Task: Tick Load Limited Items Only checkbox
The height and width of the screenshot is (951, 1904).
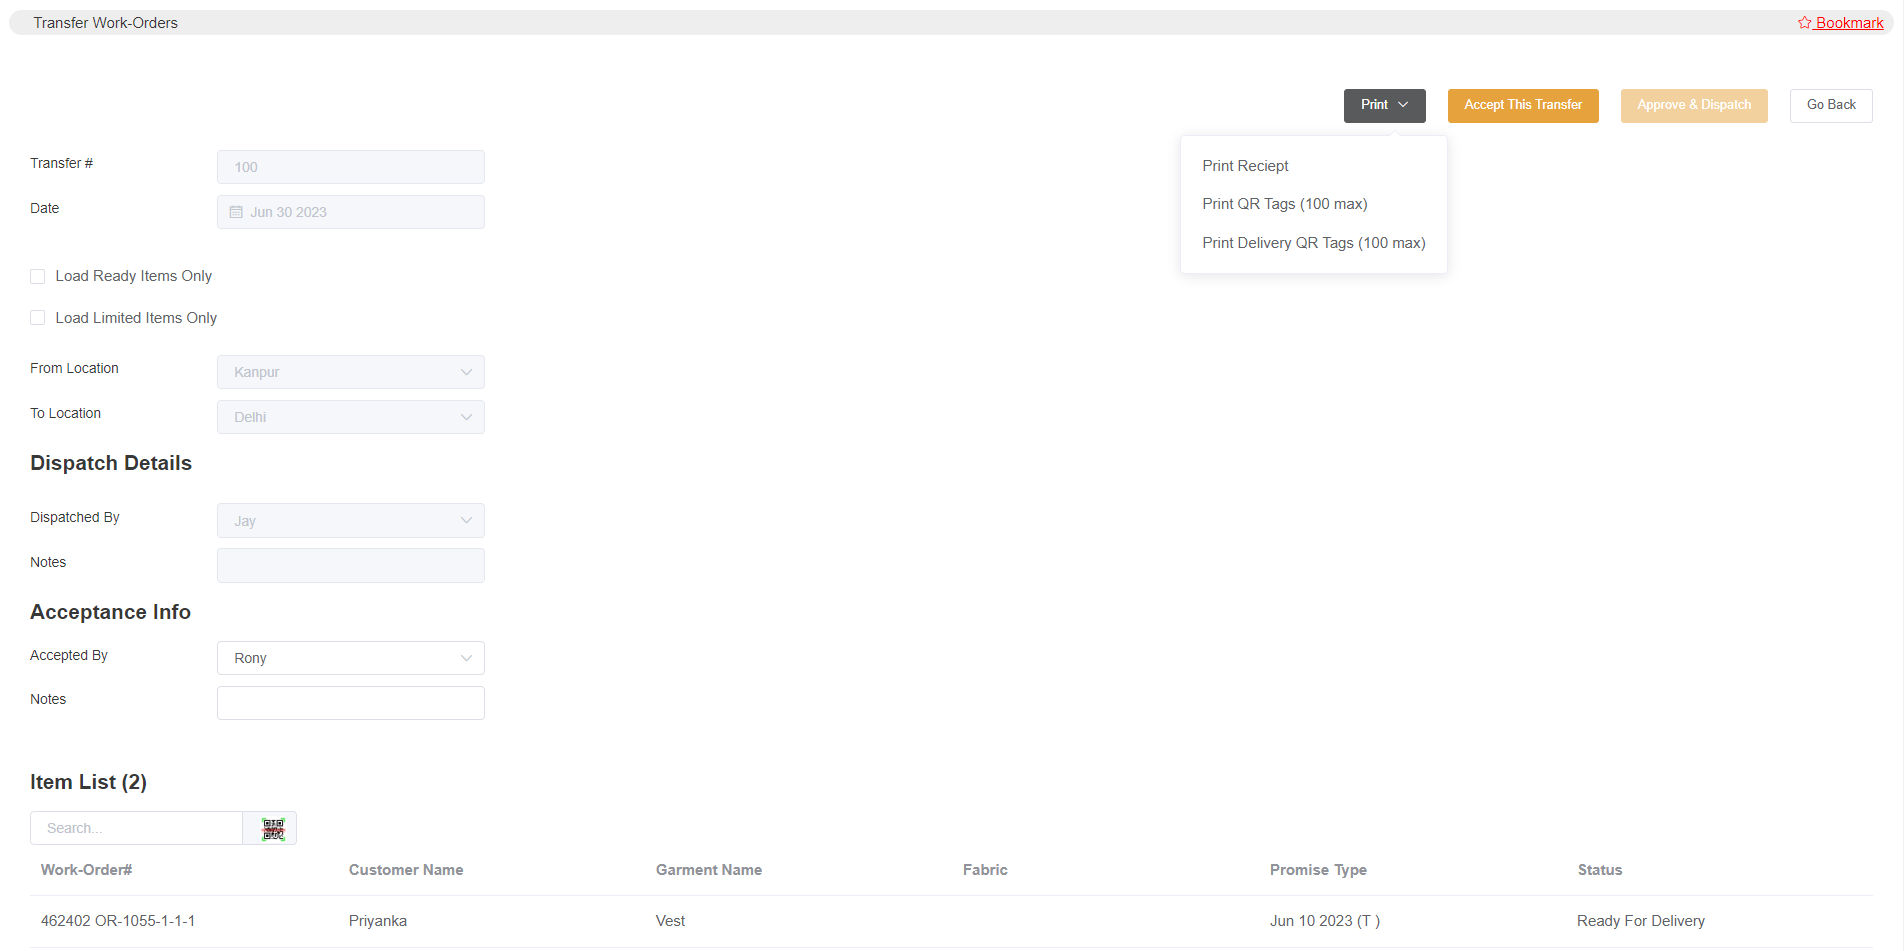Action: (x=38, y=318)
